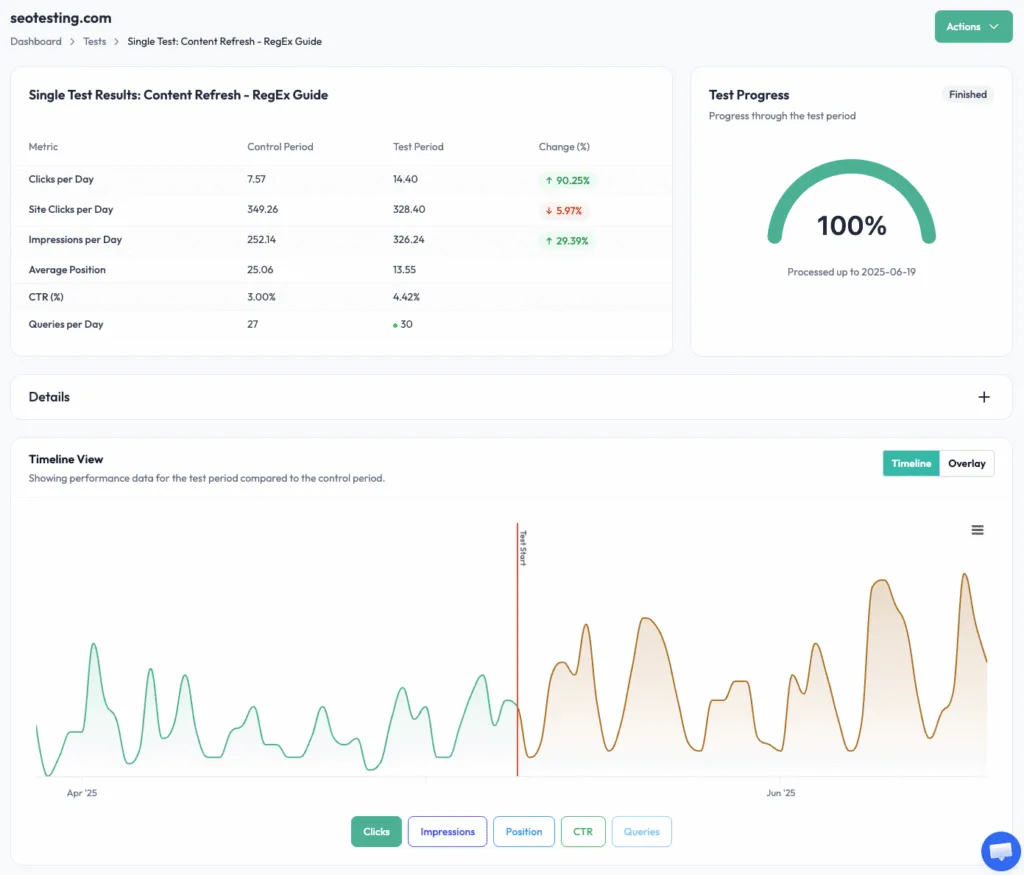Click the 100% progress gauge
This screenshot has height=875, width=1024.
pyautogui.click(x=851, y=225)
